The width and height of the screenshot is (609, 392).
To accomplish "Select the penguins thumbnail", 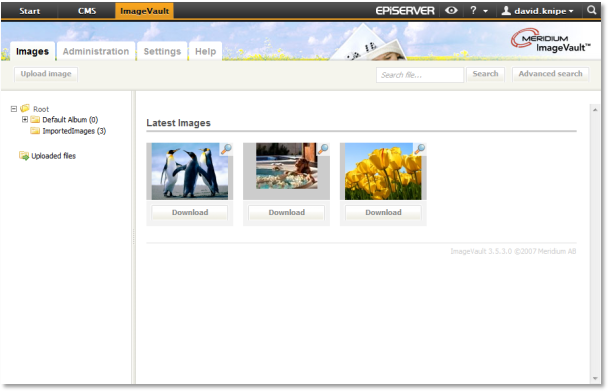I will pyautogui.click(x=190, y=171).
